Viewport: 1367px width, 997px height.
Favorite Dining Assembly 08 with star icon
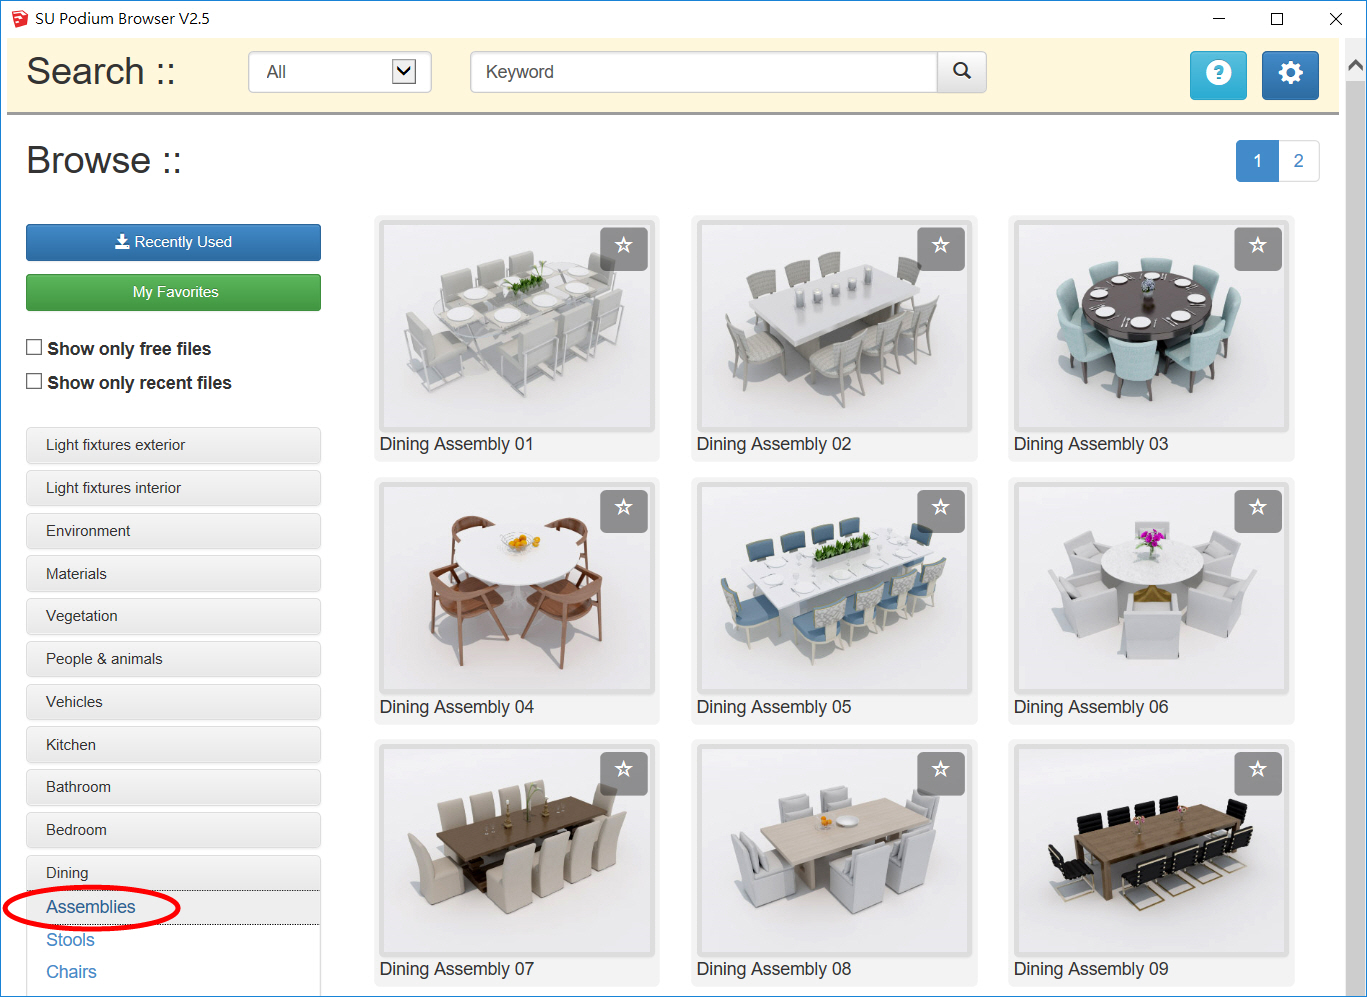(x=941, y=772)
